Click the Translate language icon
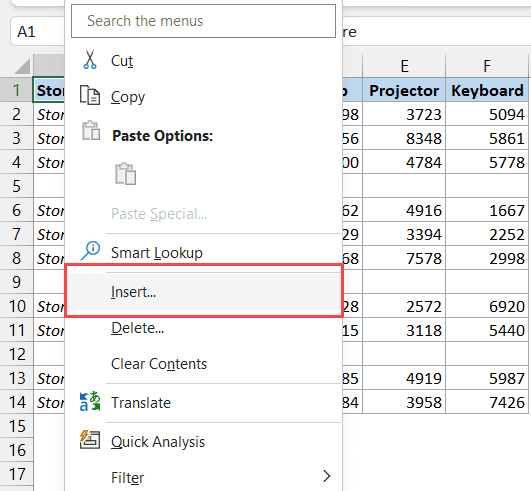Screen dimensions: 531x491 90,401
